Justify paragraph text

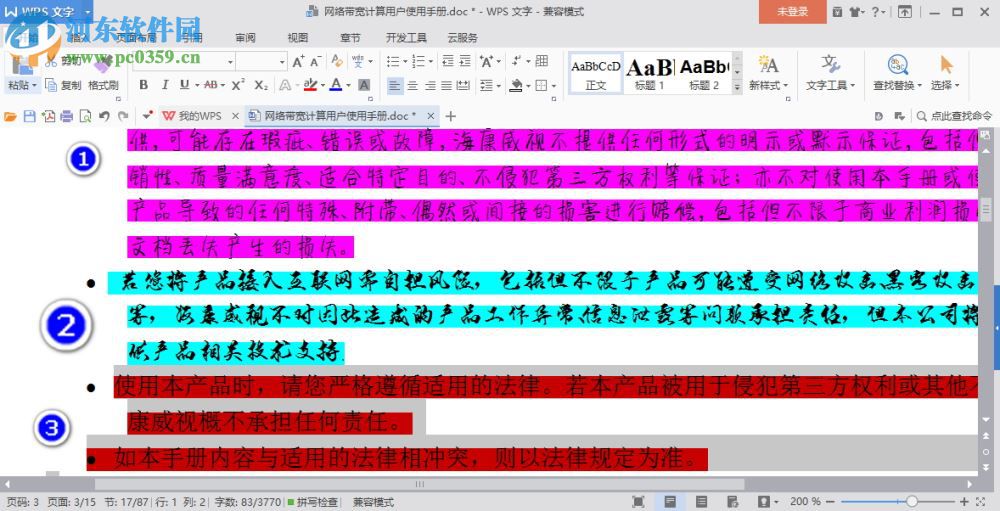(446, 85)
